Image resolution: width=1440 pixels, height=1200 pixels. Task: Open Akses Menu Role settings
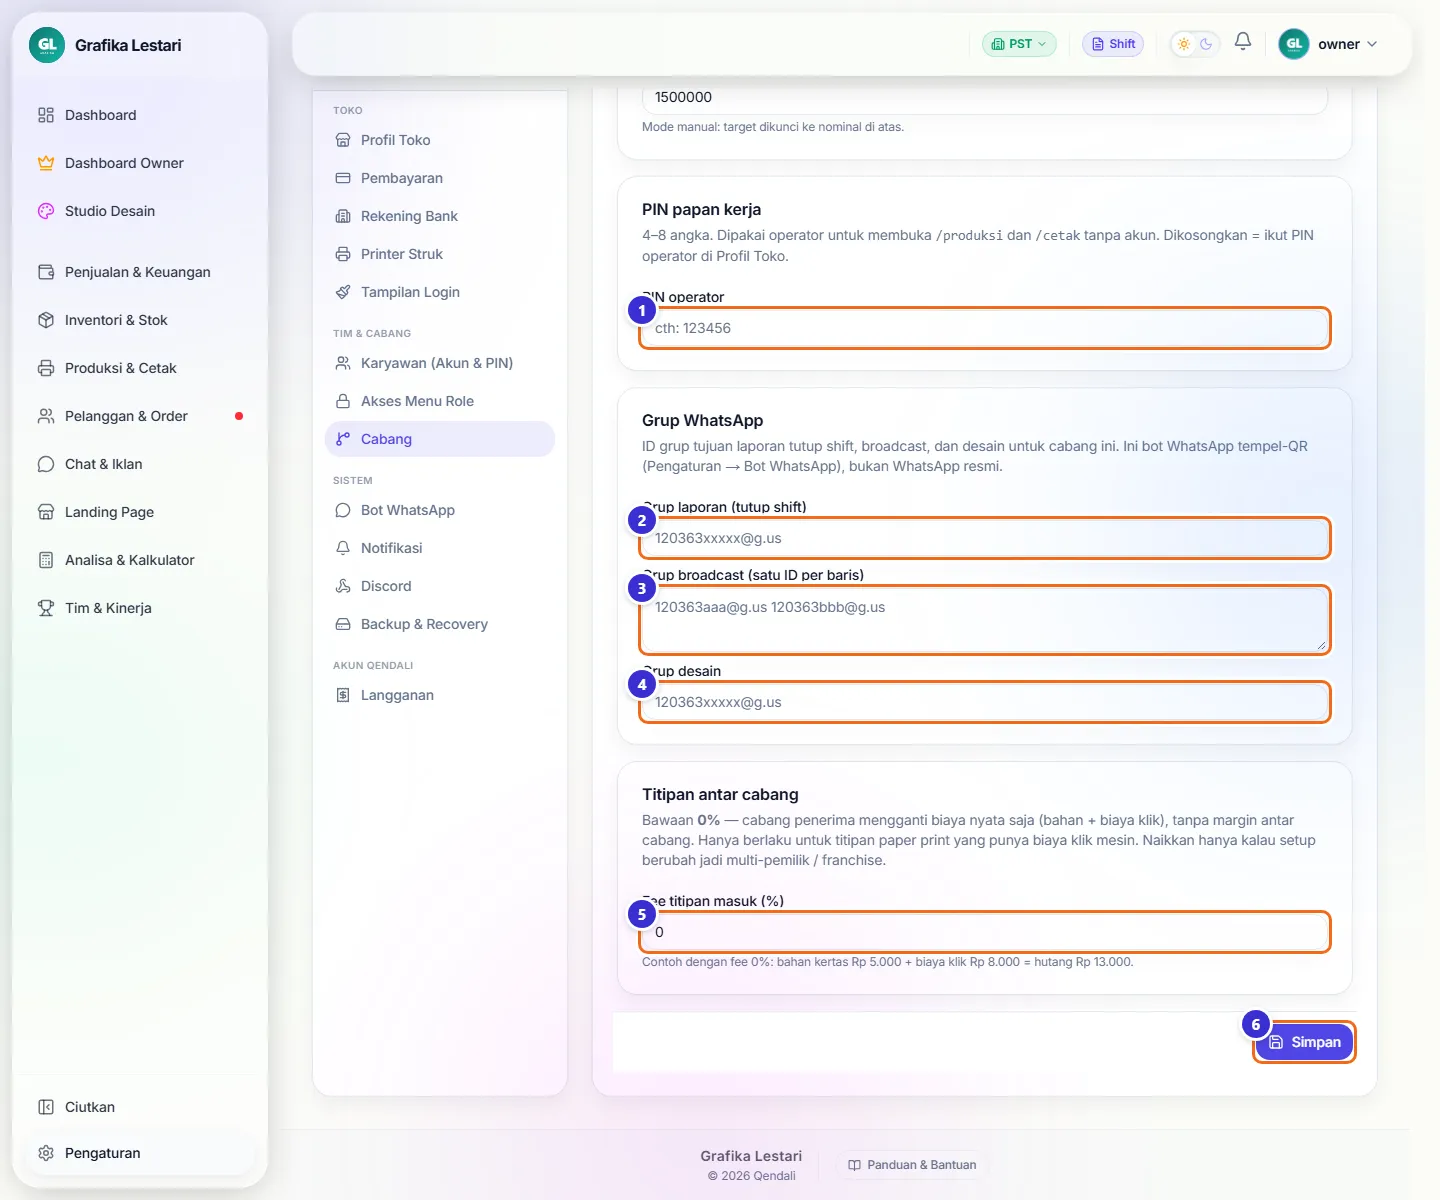click(x=440, y=401)
